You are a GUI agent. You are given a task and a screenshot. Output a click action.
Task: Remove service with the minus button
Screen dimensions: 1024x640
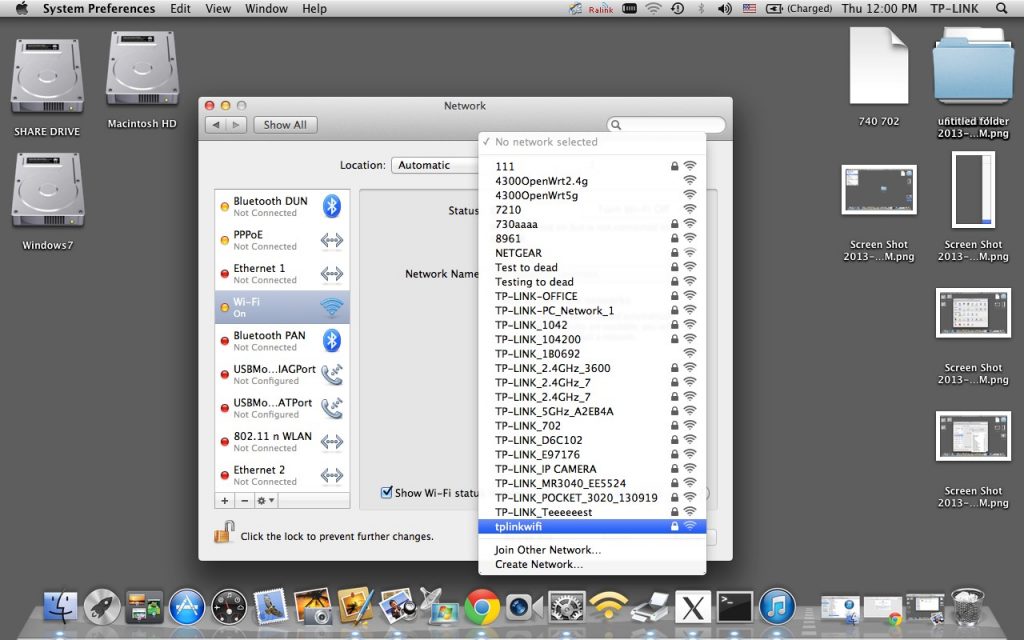(244, 500)
